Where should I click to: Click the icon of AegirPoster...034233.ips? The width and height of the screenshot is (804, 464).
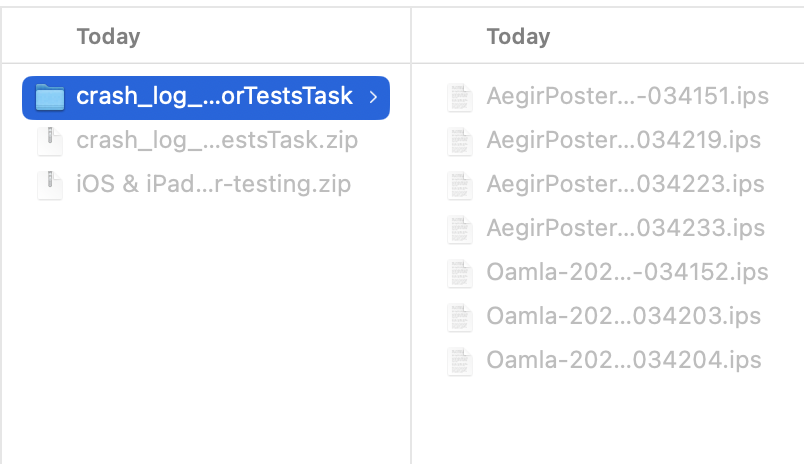point(459,230)
